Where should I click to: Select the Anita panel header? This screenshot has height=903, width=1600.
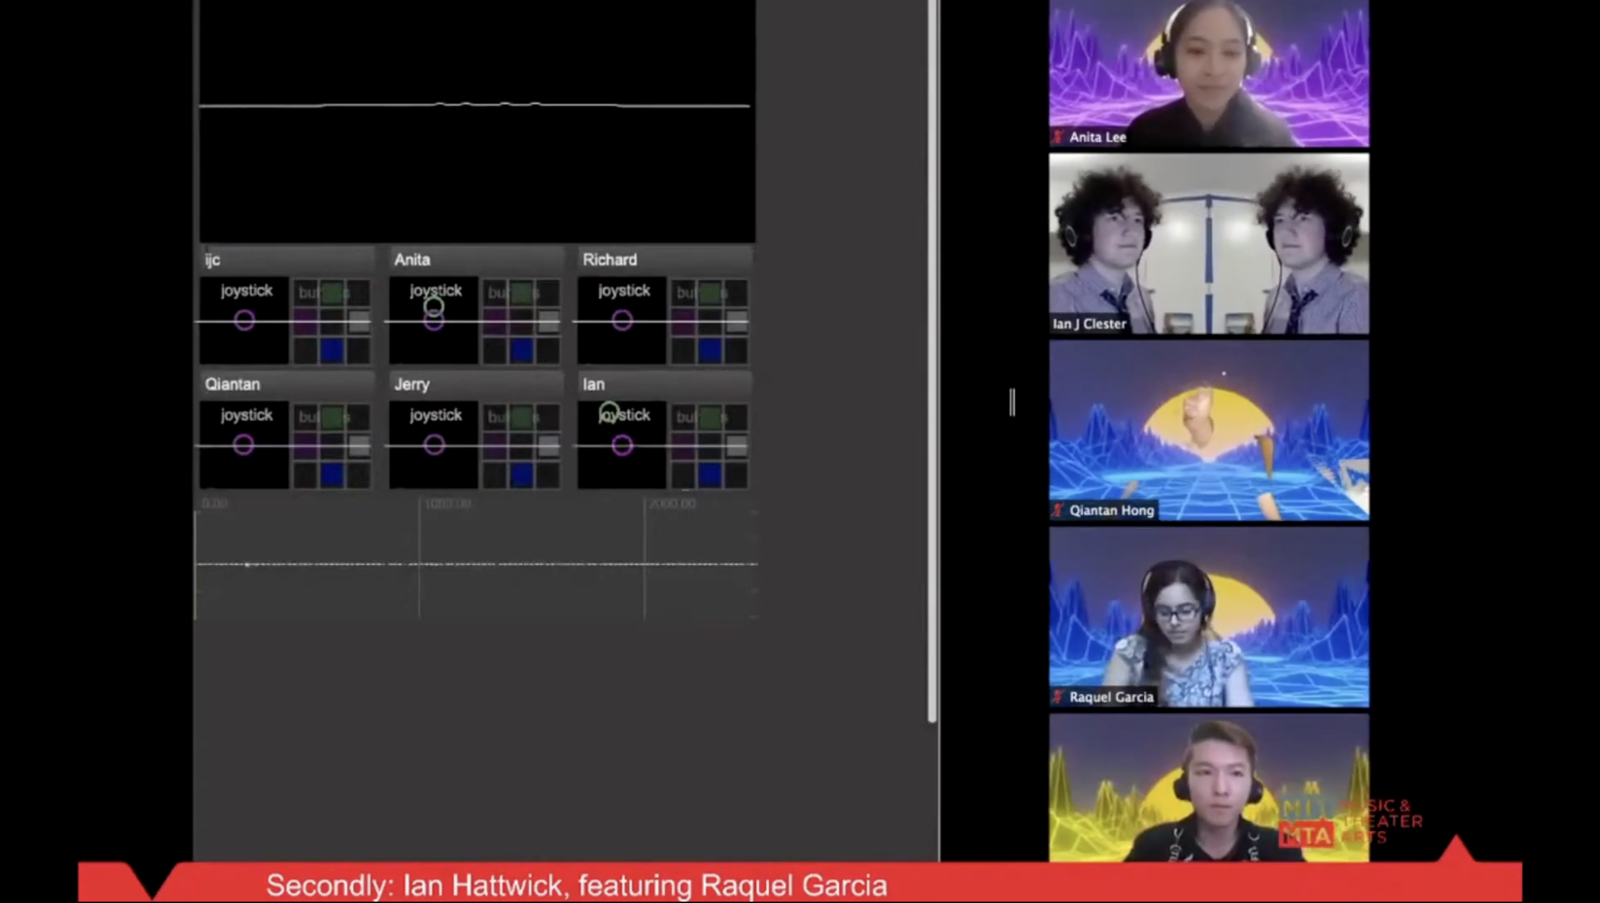pyautogui.click(x=475, y=260)
